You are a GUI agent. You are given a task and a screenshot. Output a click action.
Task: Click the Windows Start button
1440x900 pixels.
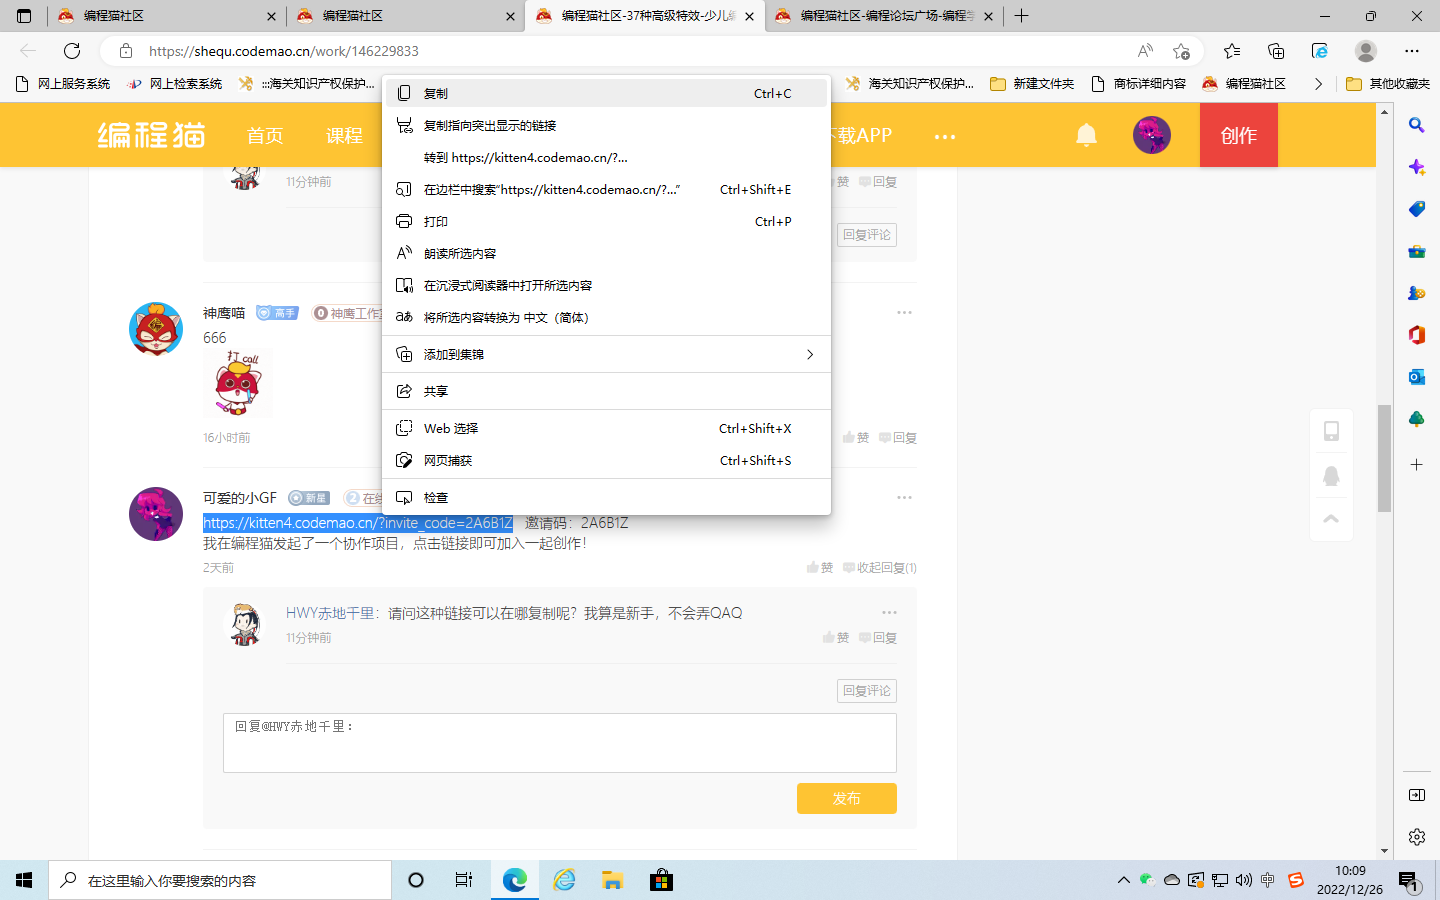[24, 880]
